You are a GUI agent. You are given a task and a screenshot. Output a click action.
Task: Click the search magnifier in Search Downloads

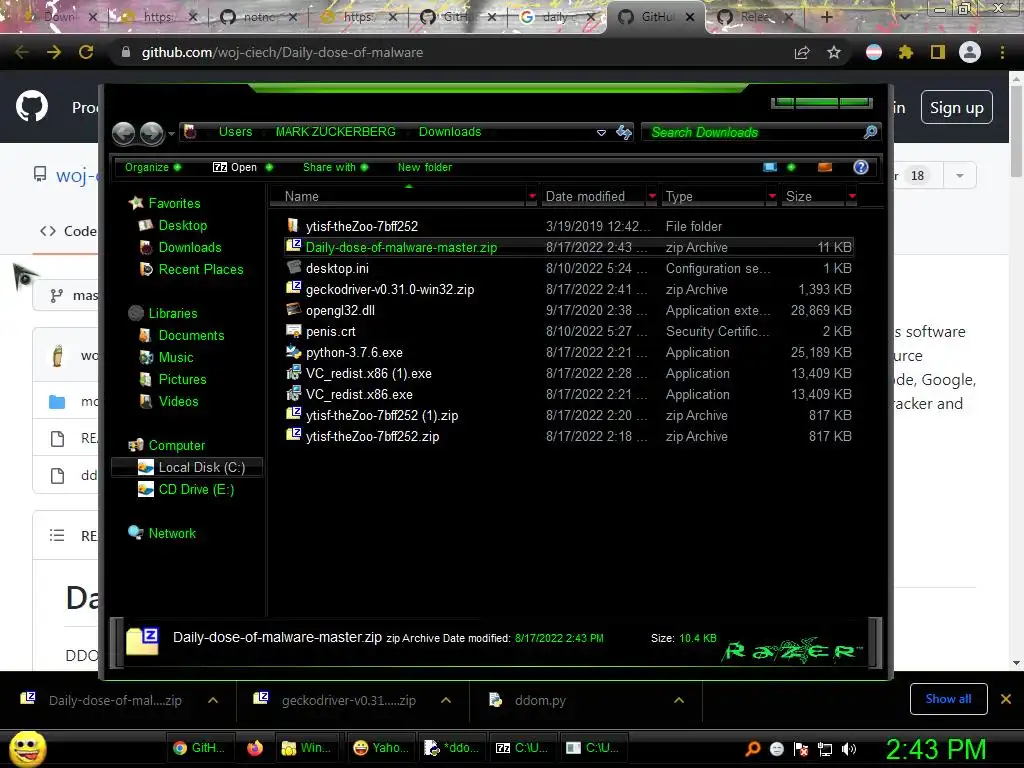pos(870,132)
